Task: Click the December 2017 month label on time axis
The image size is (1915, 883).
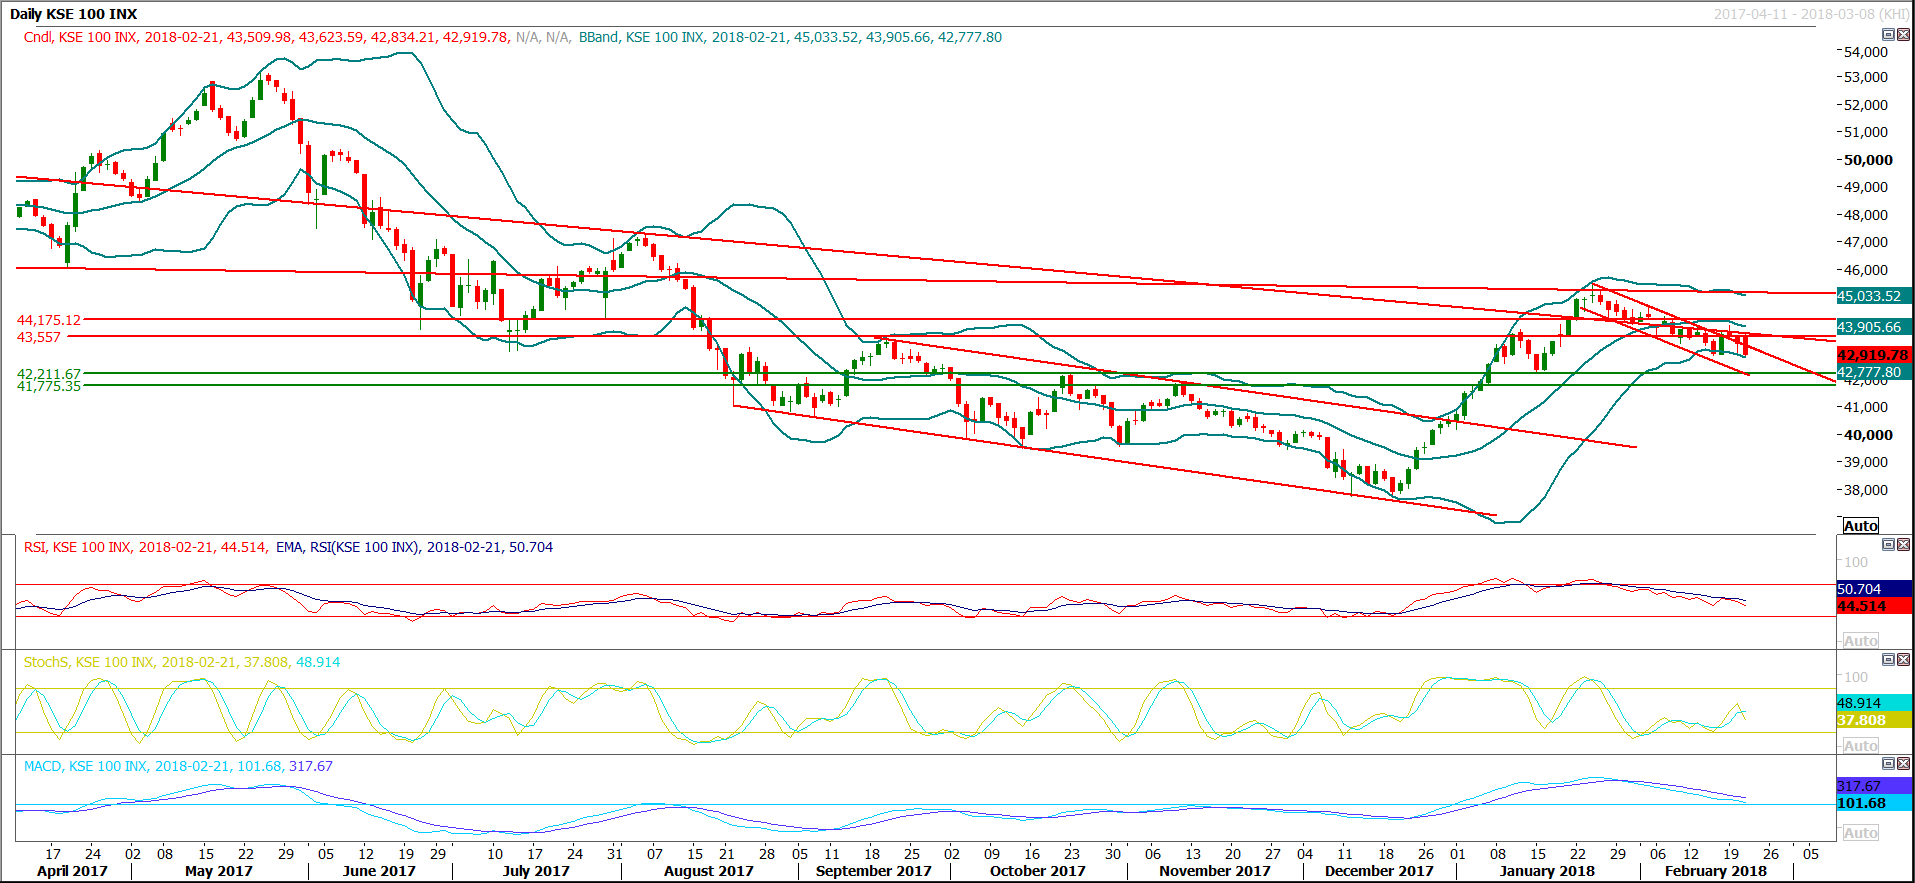Action: coord(1379,871)
